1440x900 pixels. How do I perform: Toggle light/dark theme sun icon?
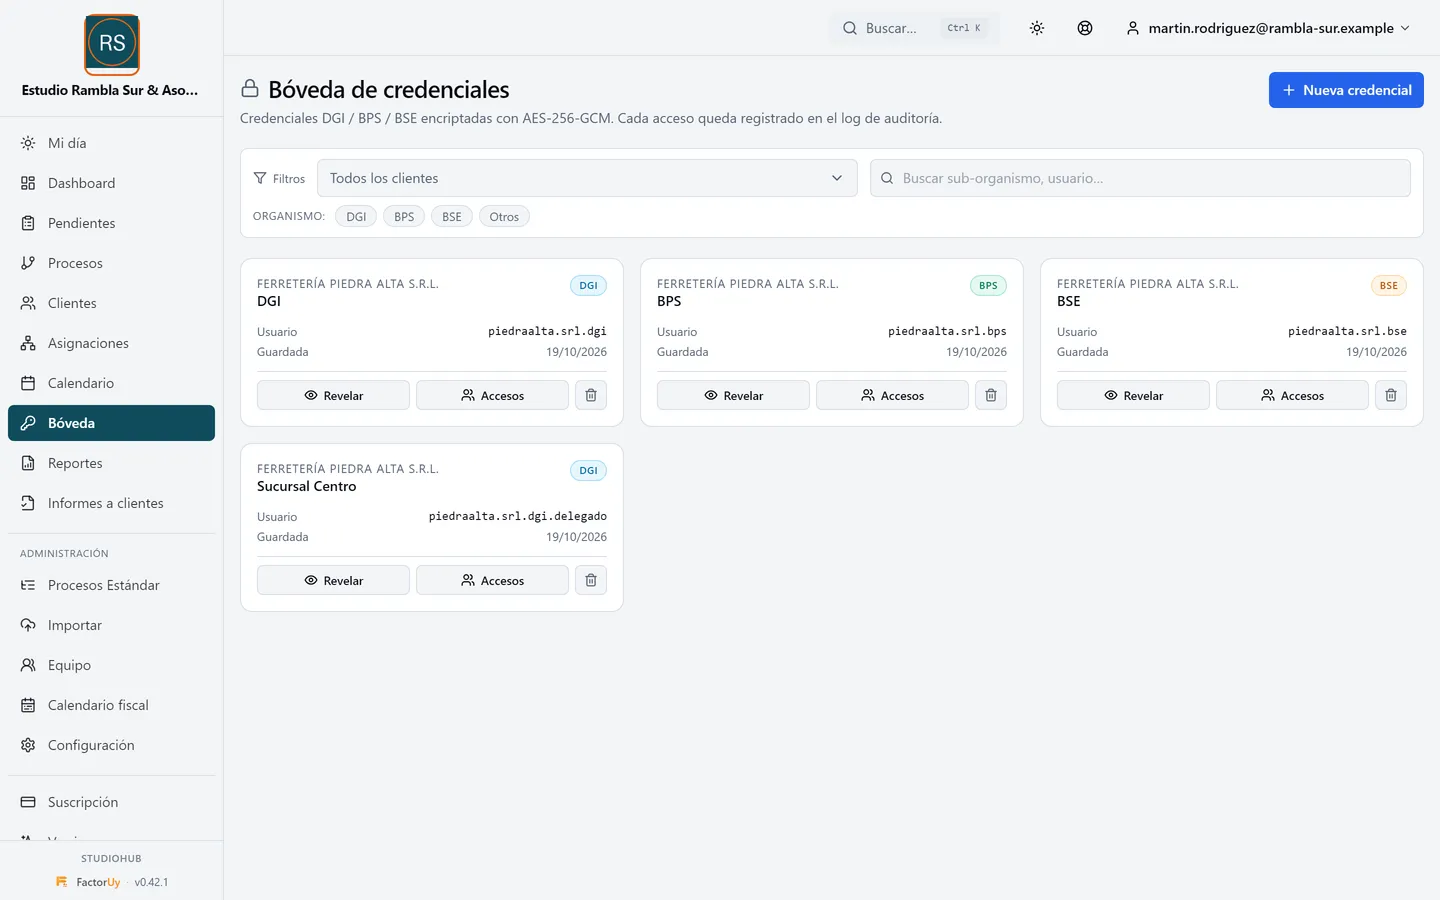click(x=1037, y=28)
